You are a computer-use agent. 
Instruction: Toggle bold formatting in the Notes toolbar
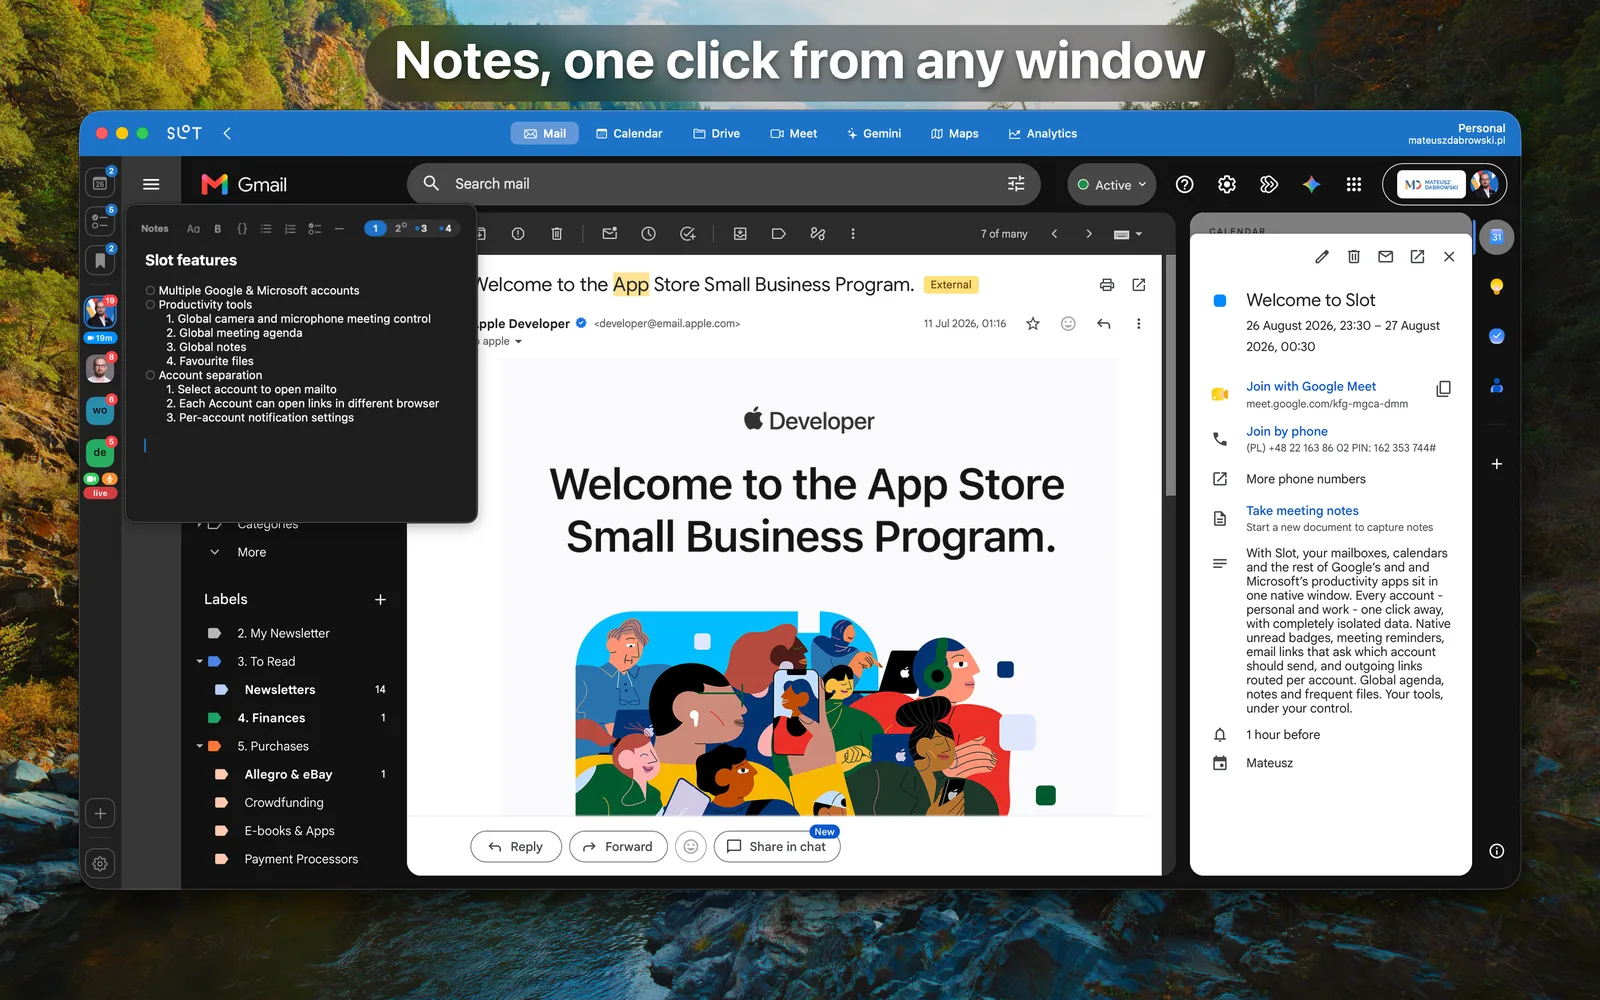click(218, 229)
